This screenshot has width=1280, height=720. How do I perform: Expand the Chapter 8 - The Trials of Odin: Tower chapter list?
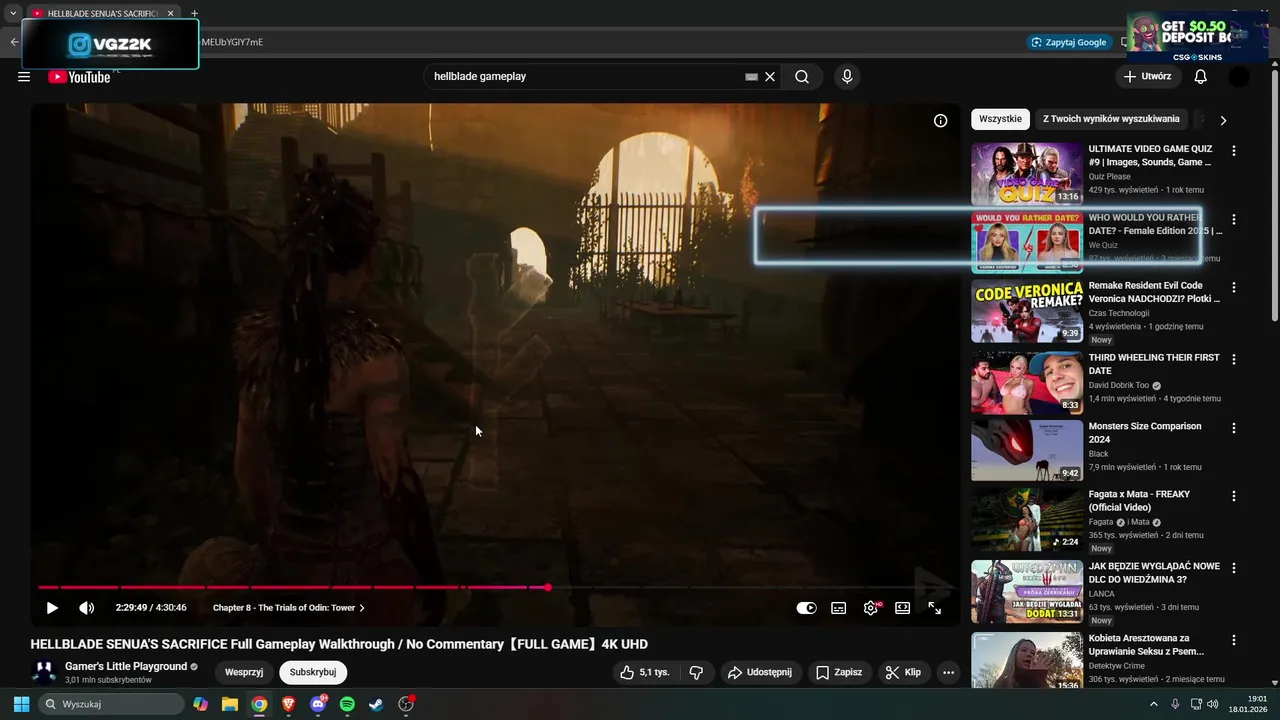tap(289, 608)
